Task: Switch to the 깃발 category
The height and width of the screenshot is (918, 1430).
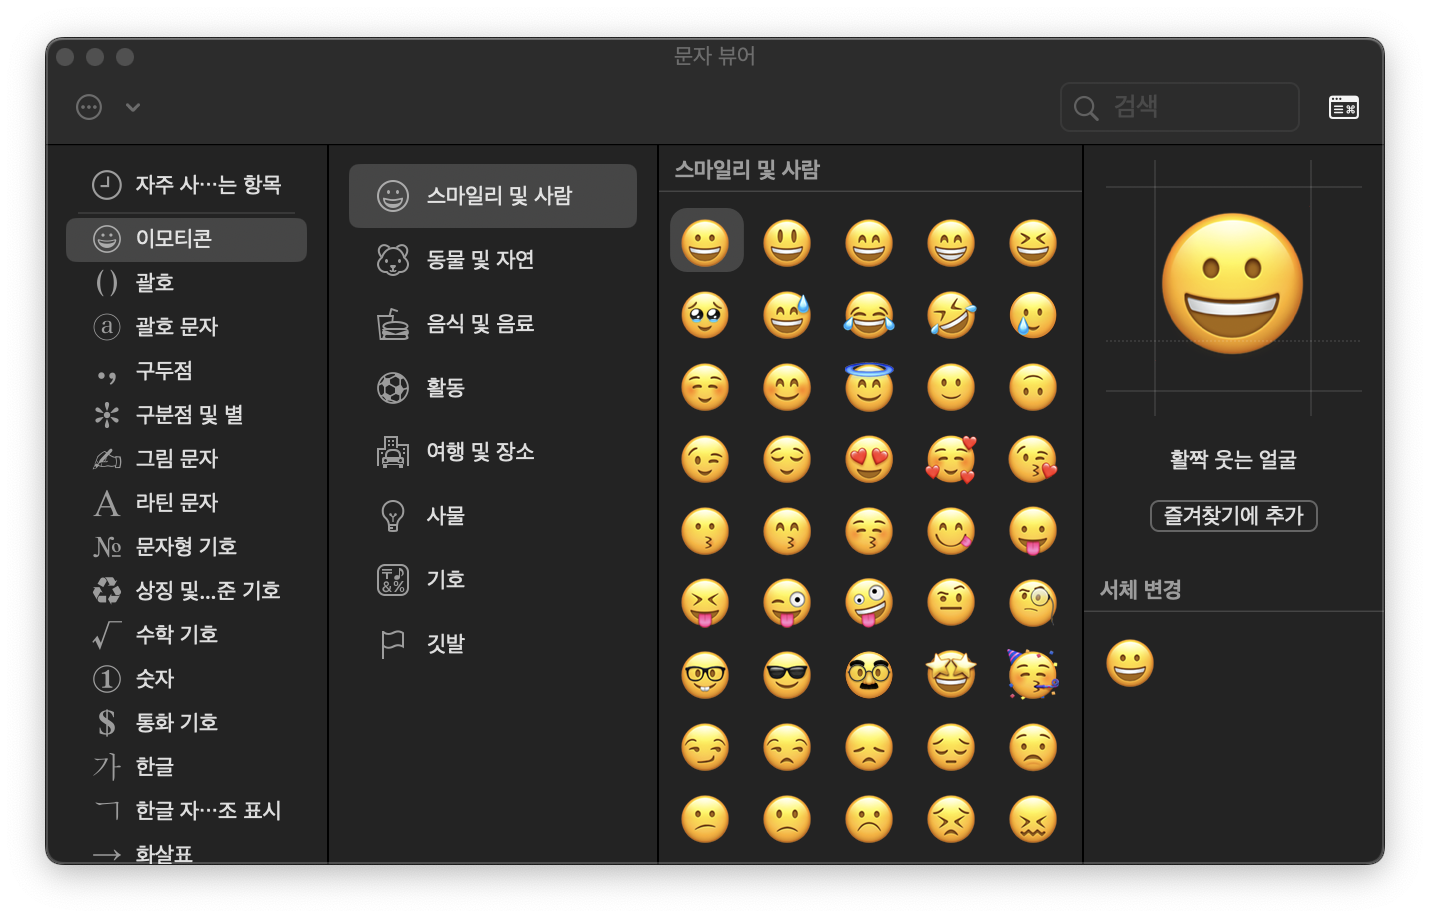Action: point(493,644)
